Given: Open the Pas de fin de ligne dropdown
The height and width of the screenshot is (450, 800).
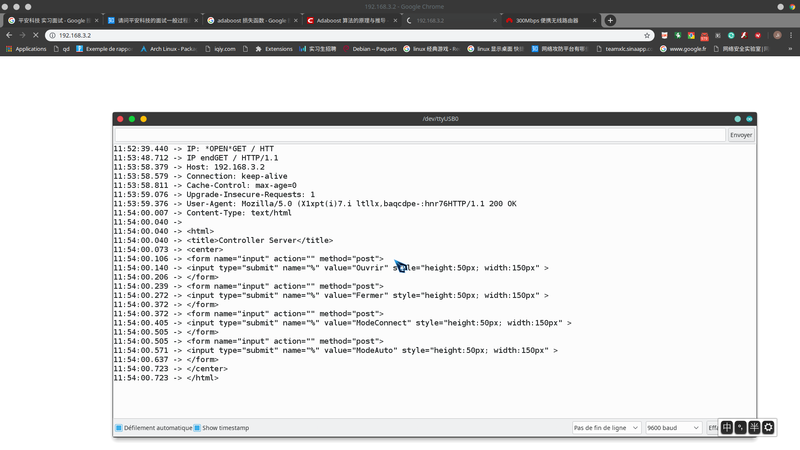Looking at the screenshot, I should 606,428.
